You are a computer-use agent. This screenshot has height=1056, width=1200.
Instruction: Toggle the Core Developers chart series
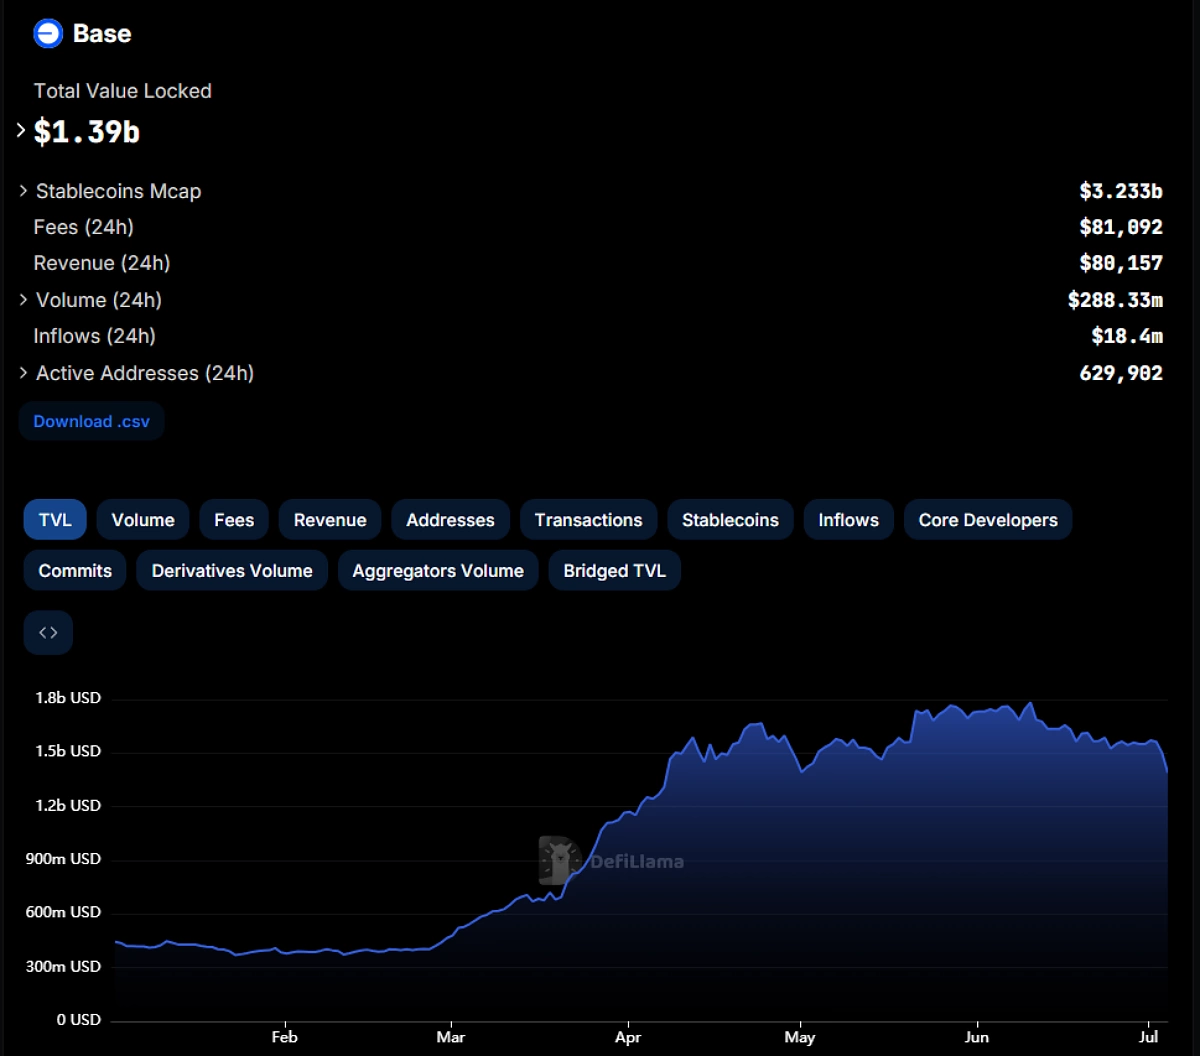pyautogui.click(x=988, y=520)
